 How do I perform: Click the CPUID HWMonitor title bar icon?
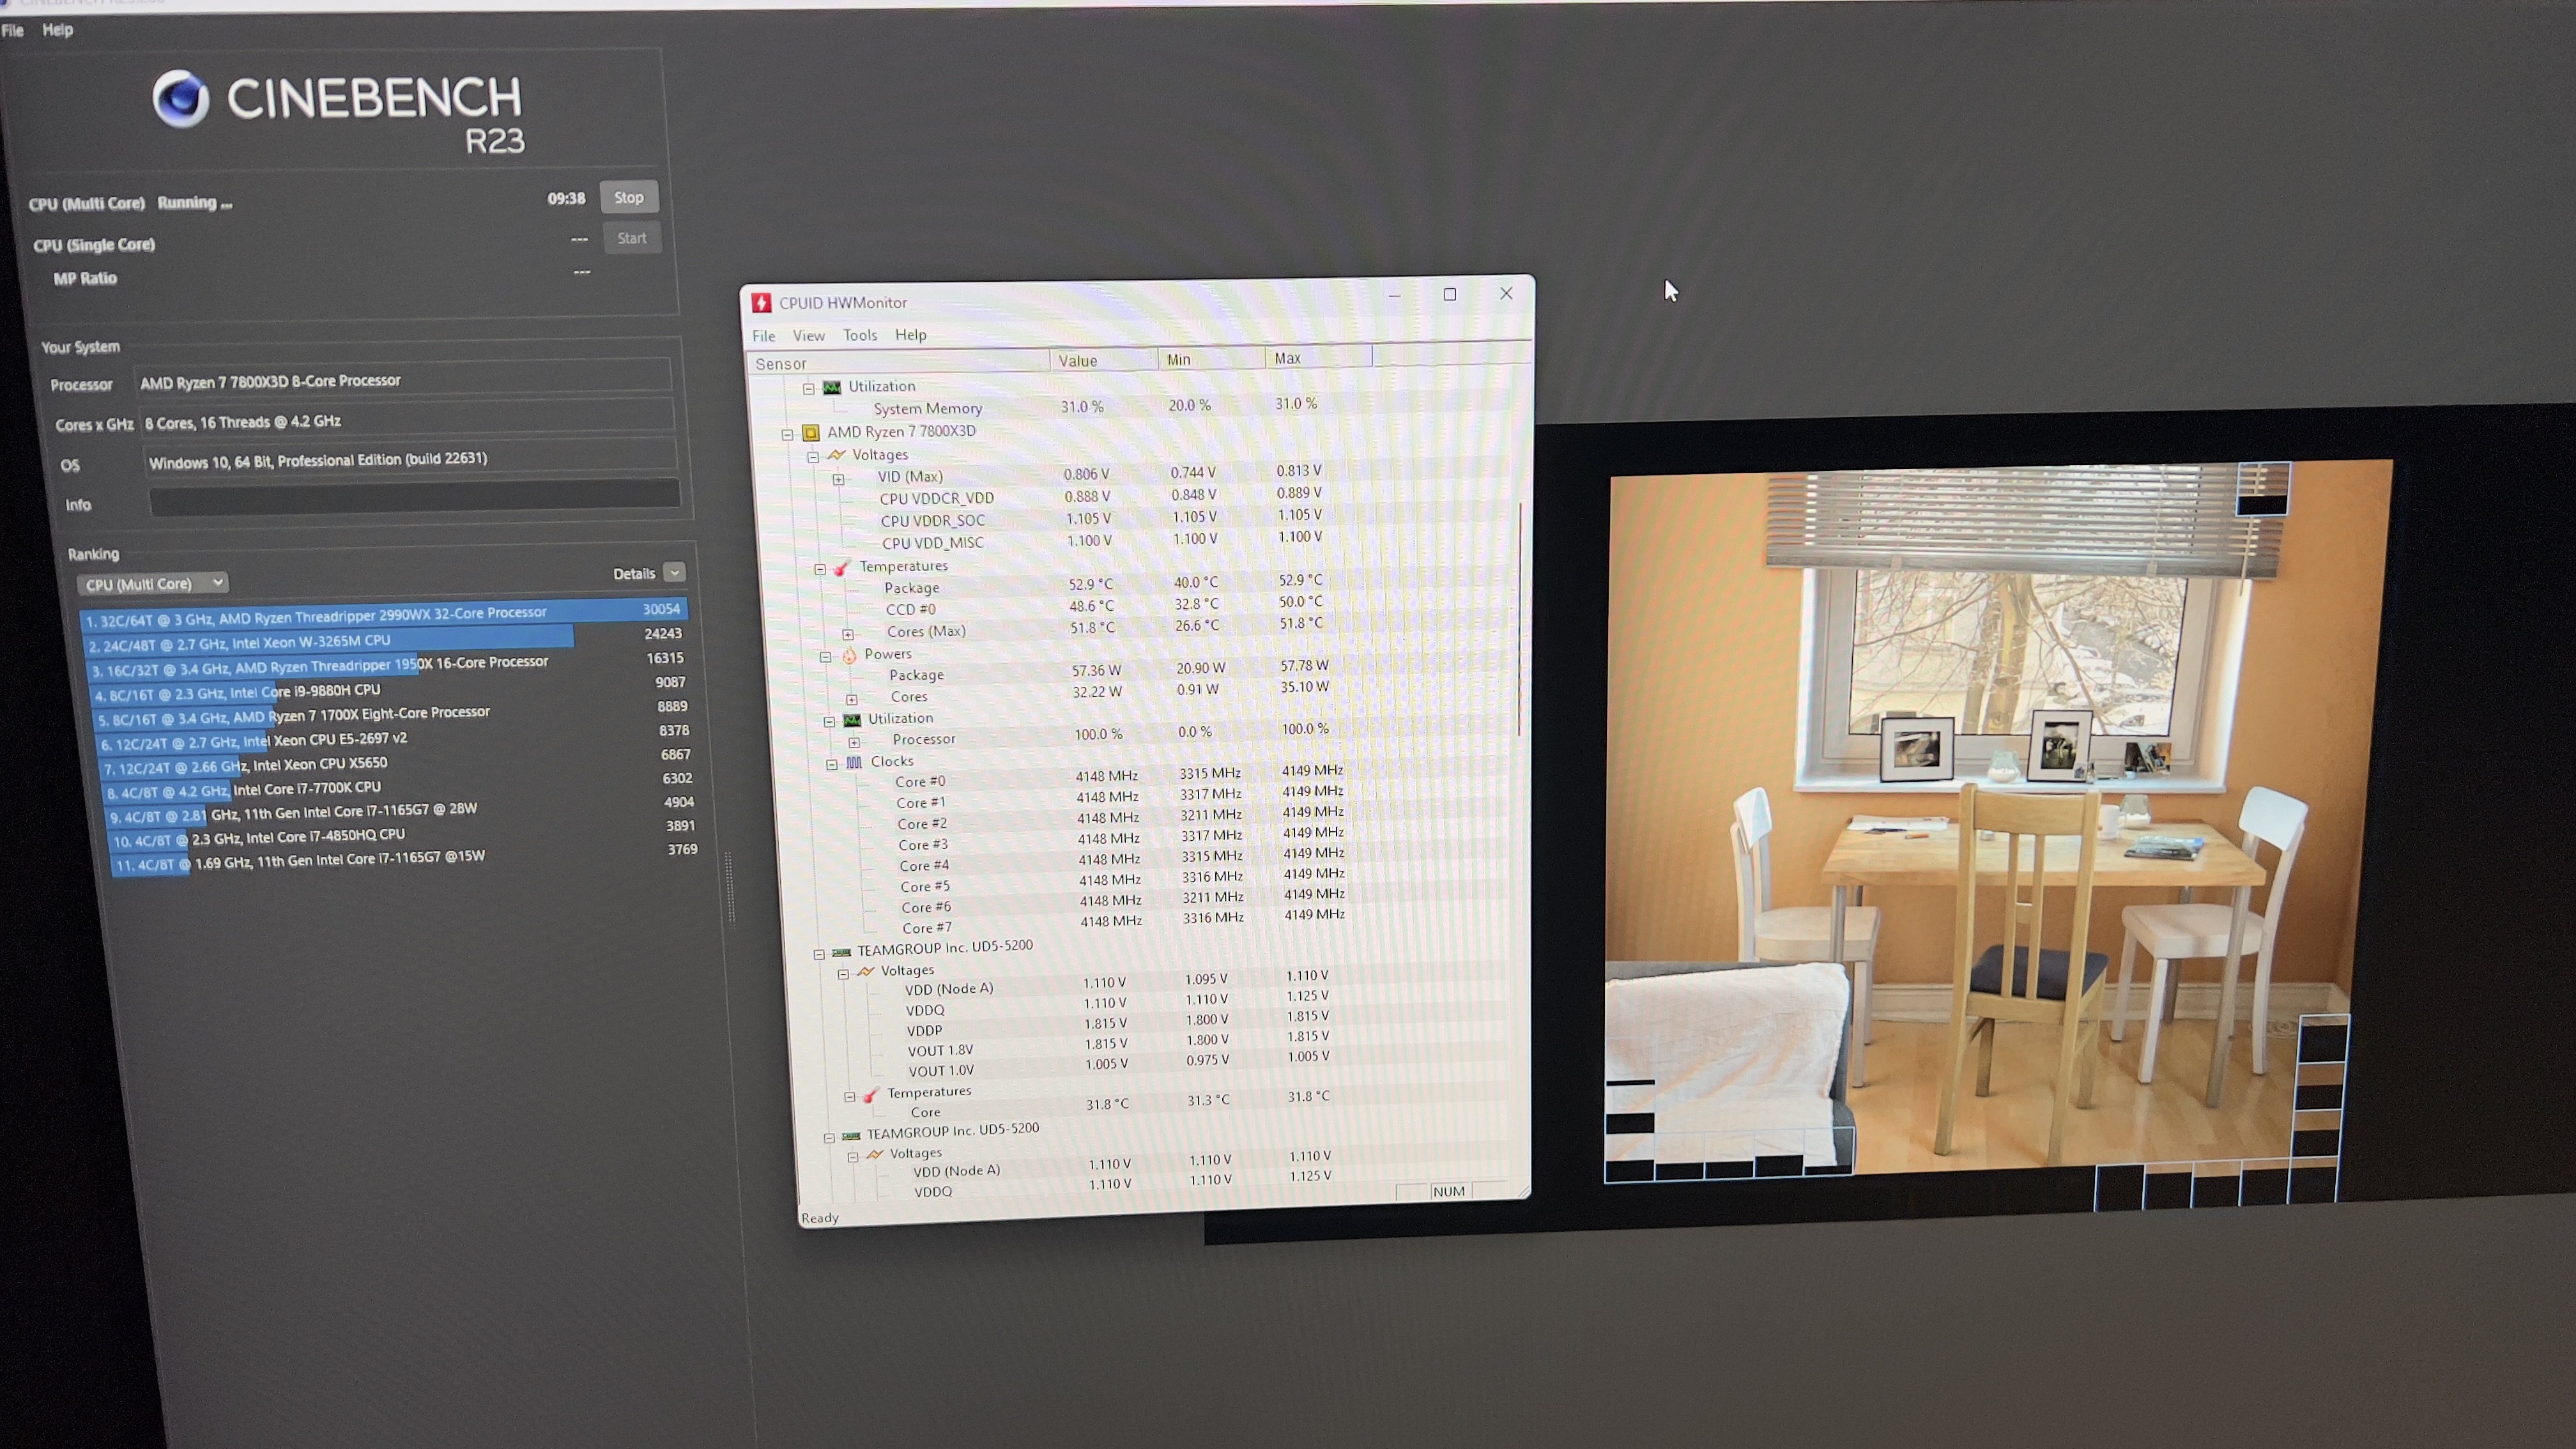coord(762,303)
